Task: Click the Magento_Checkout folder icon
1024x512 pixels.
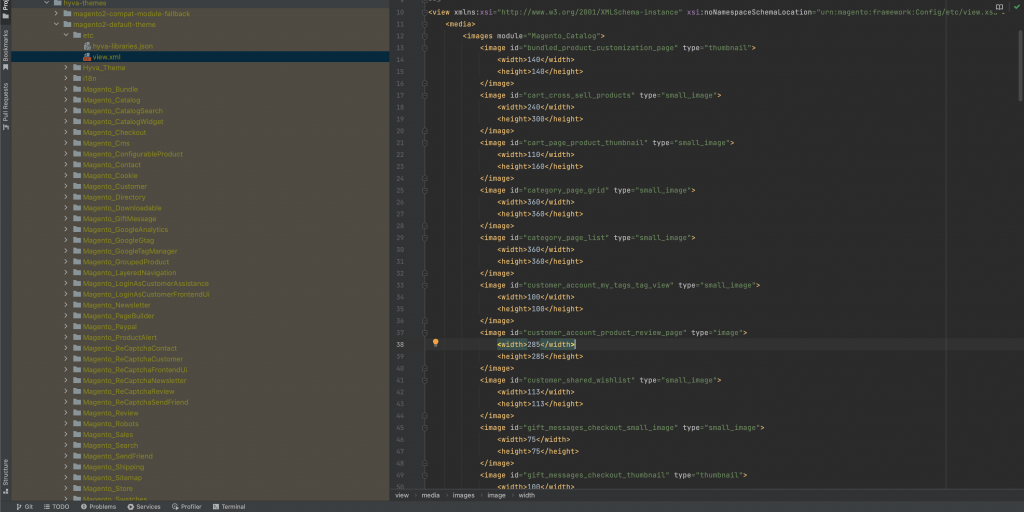Action: point(76,133)
